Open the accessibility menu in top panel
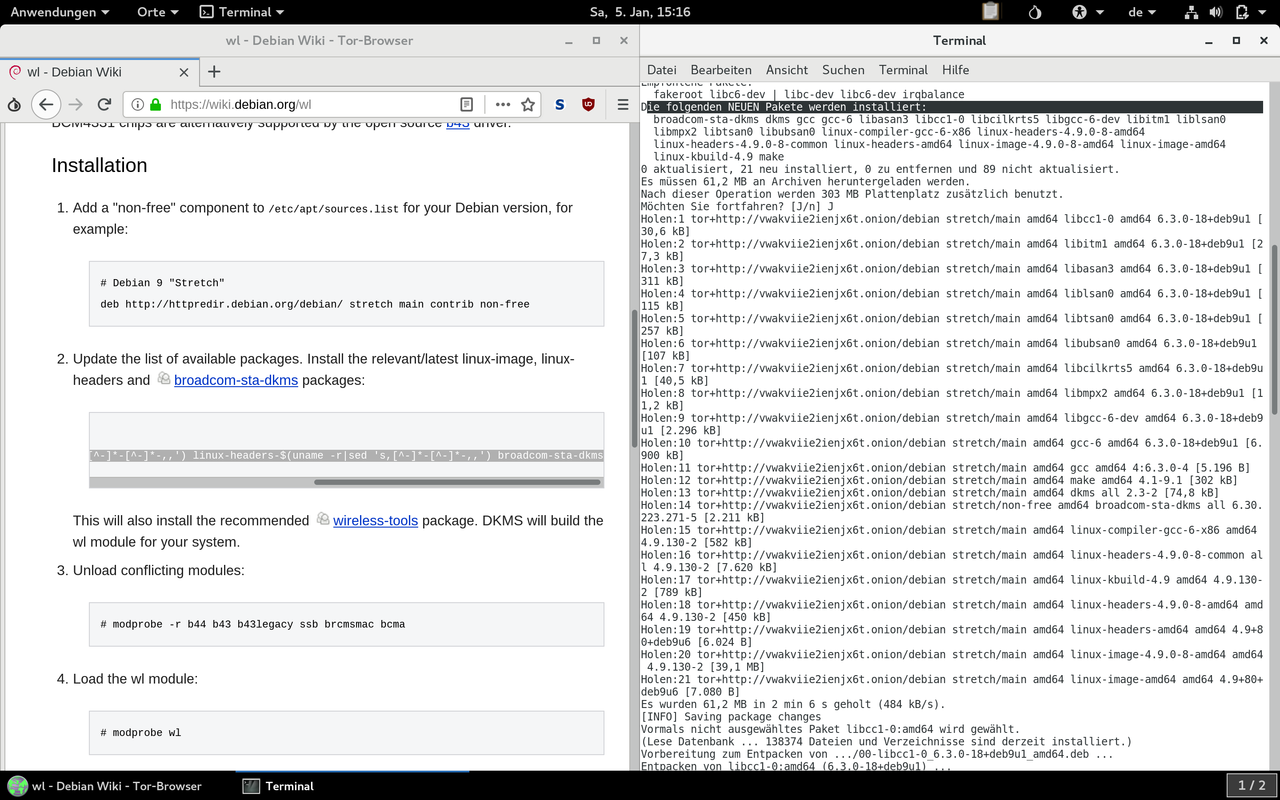Screen dimensions: 1280x800 click(1088, 12)
